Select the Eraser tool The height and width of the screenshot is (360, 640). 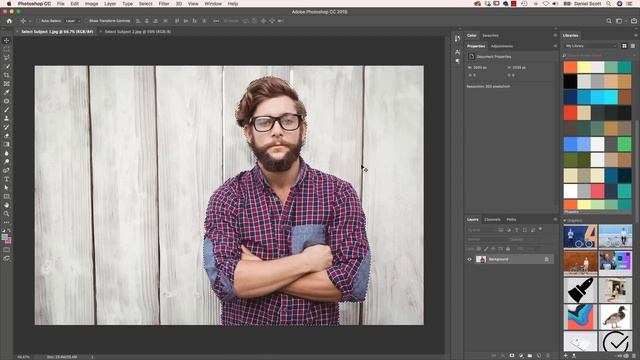point(7,136)
